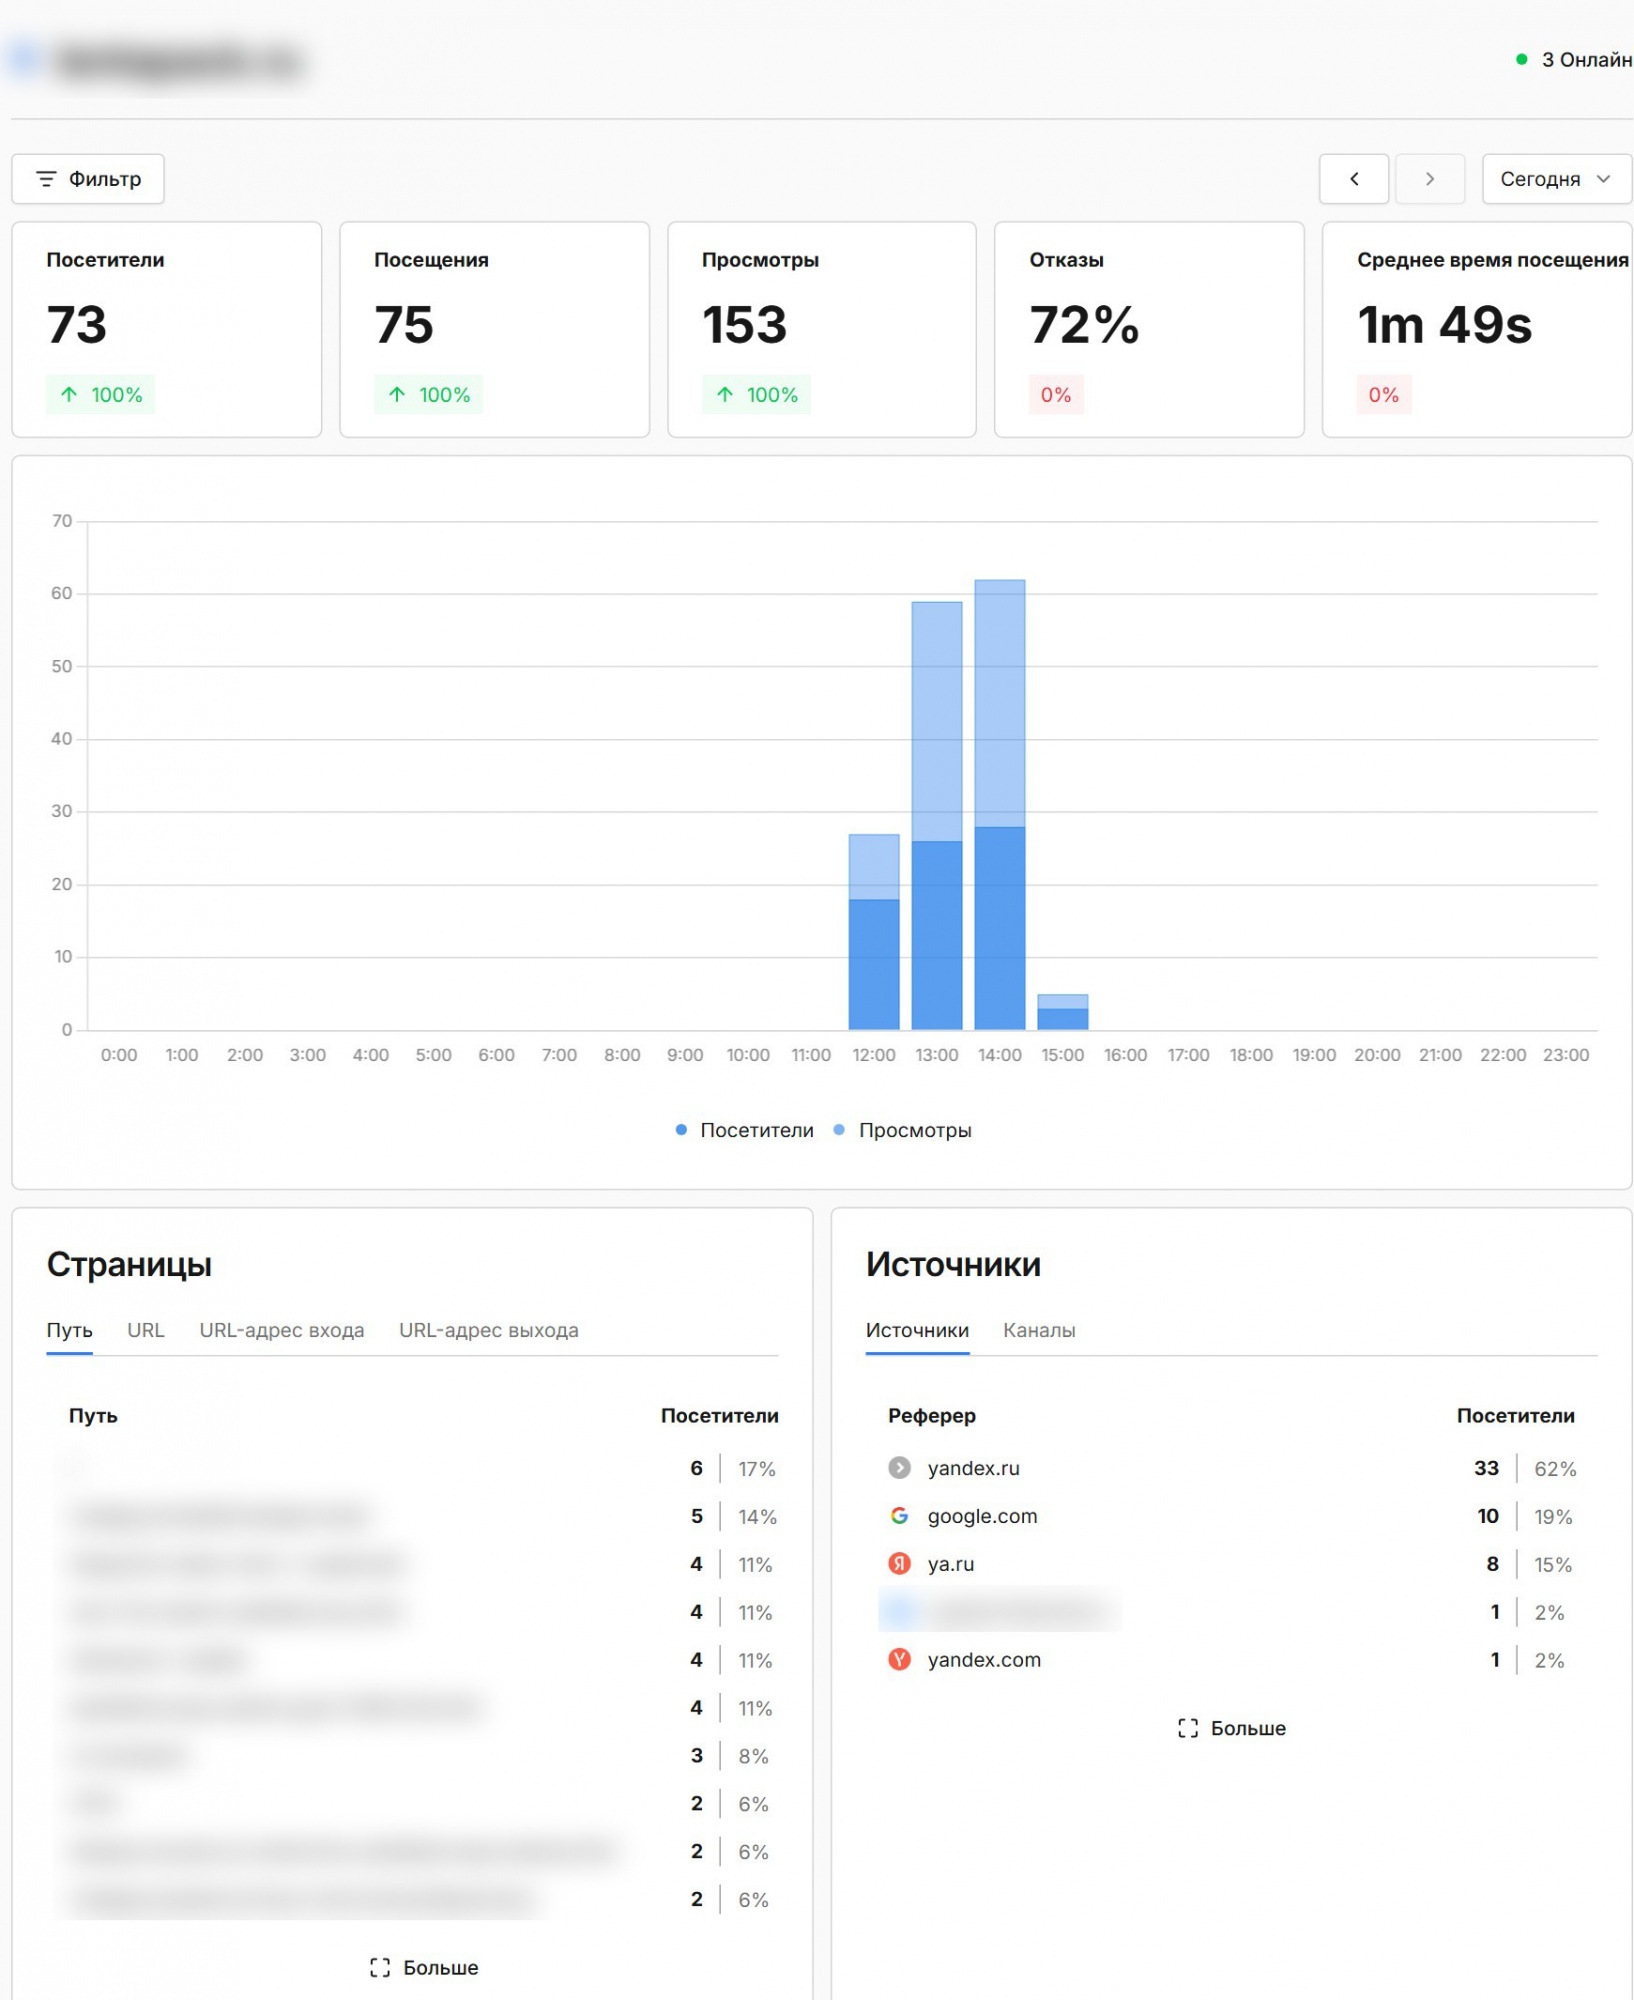1634x2000 pixels.
Task: Select the URL-адрес выхода tab
Action: pyautogui.click(x=489, y=1330)
